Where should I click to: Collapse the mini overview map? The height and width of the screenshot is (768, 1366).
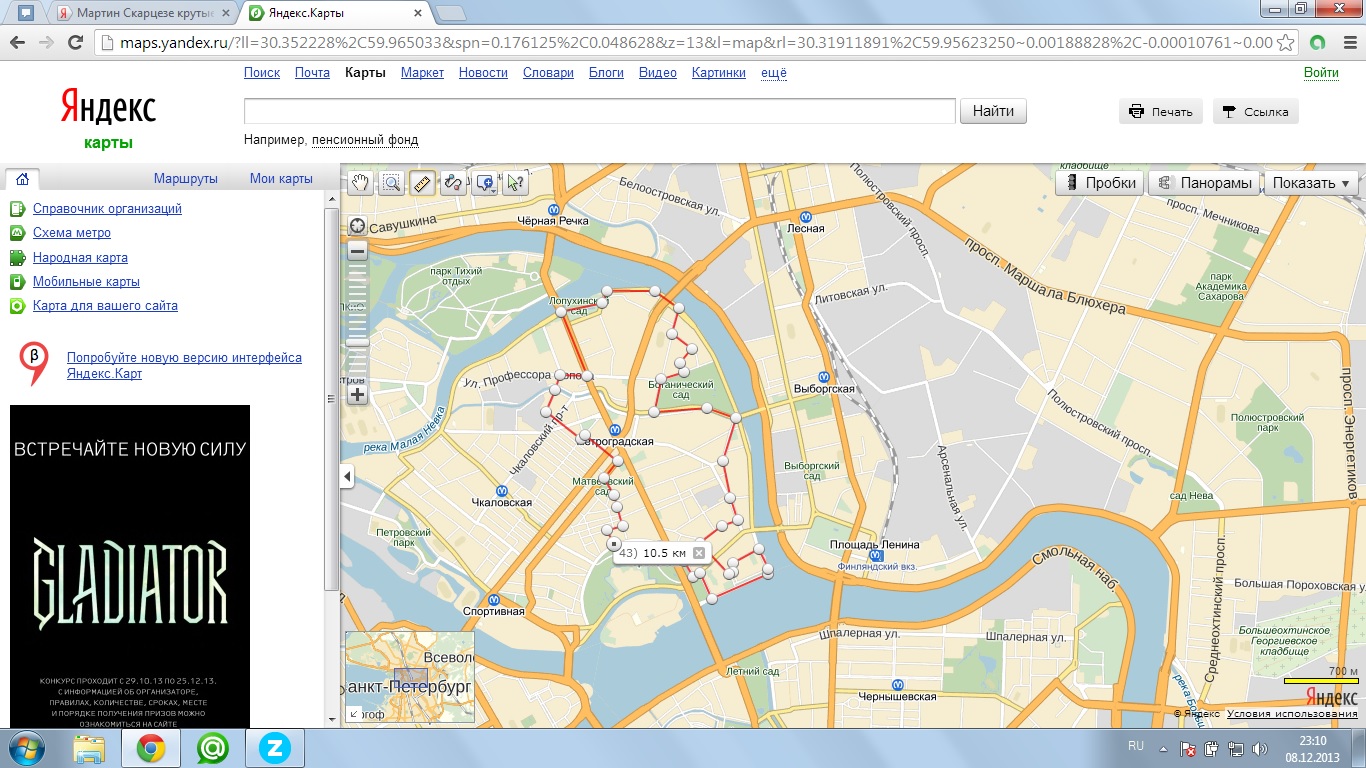click(x=353, y=714)
